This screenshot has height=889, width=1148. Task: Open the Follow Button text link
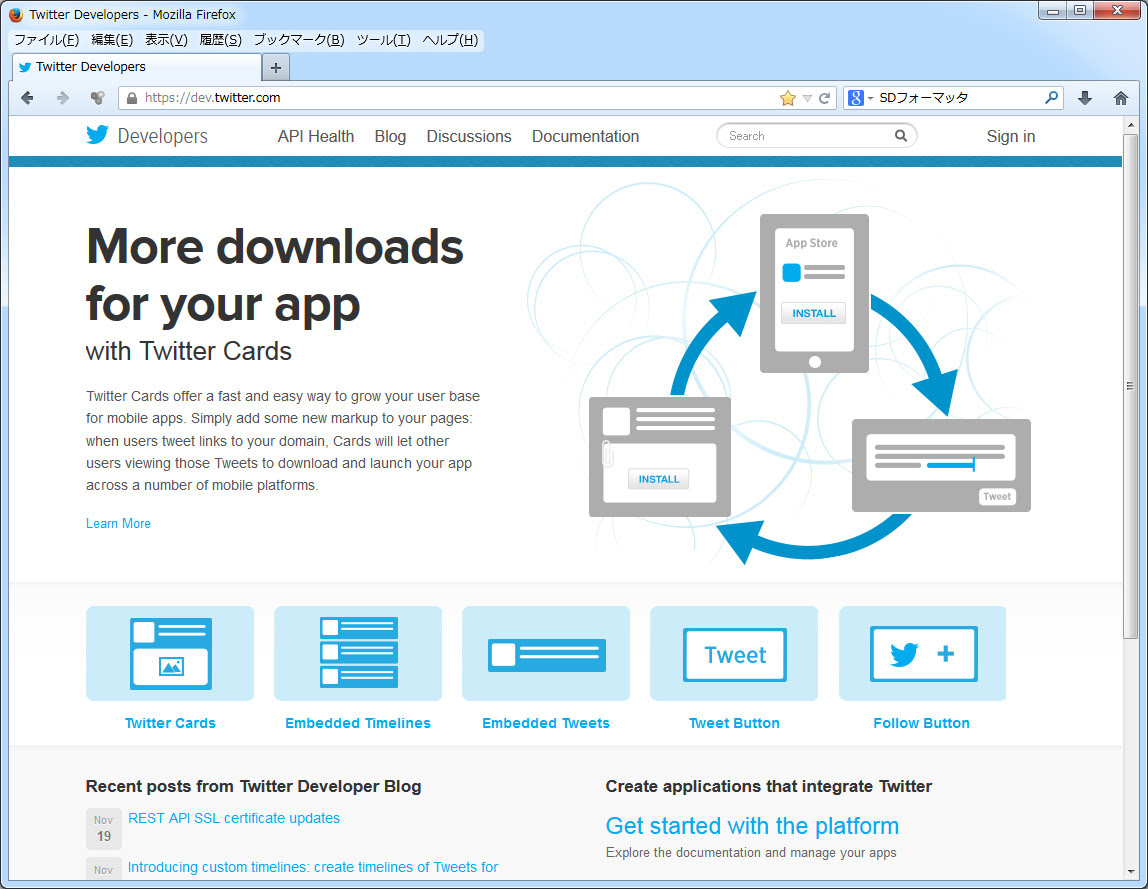922,723
